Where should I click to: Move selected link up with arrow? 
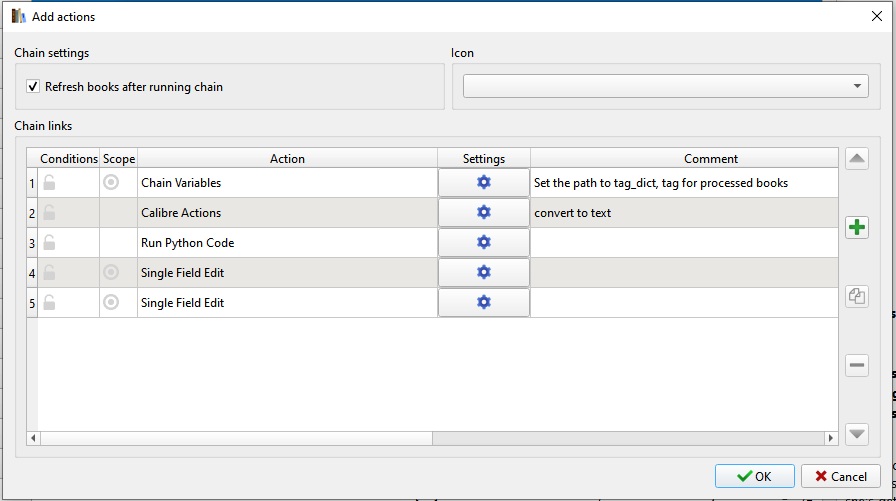tap(857, 158)
